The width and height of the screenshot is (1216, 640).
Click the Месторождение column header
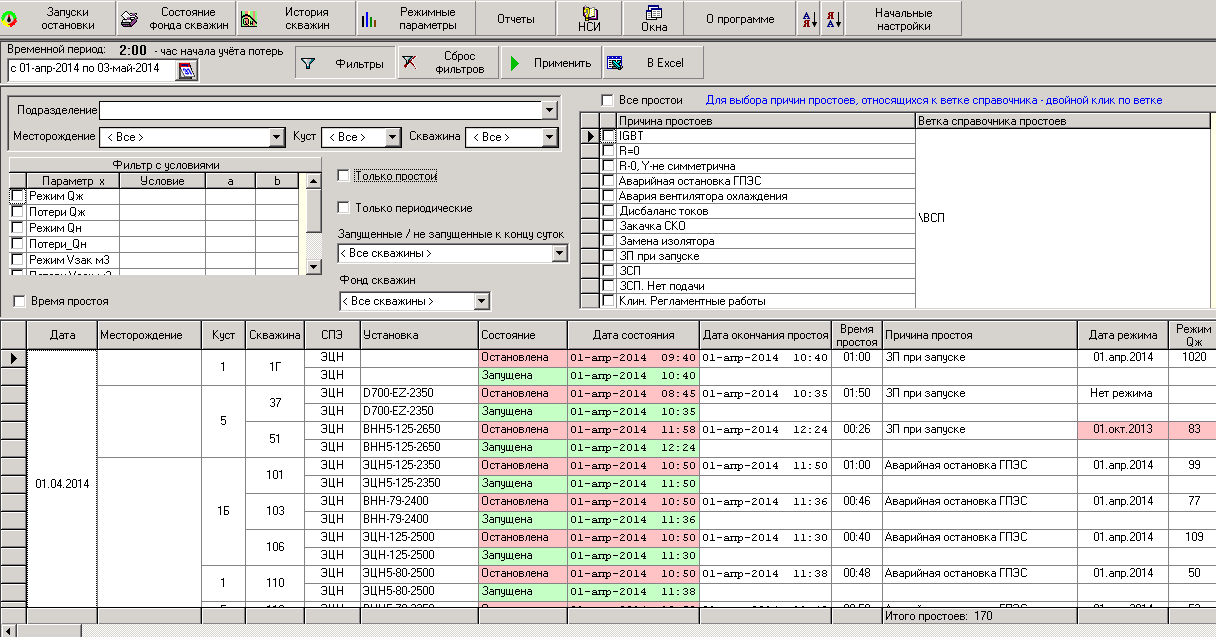click(149, 335)
